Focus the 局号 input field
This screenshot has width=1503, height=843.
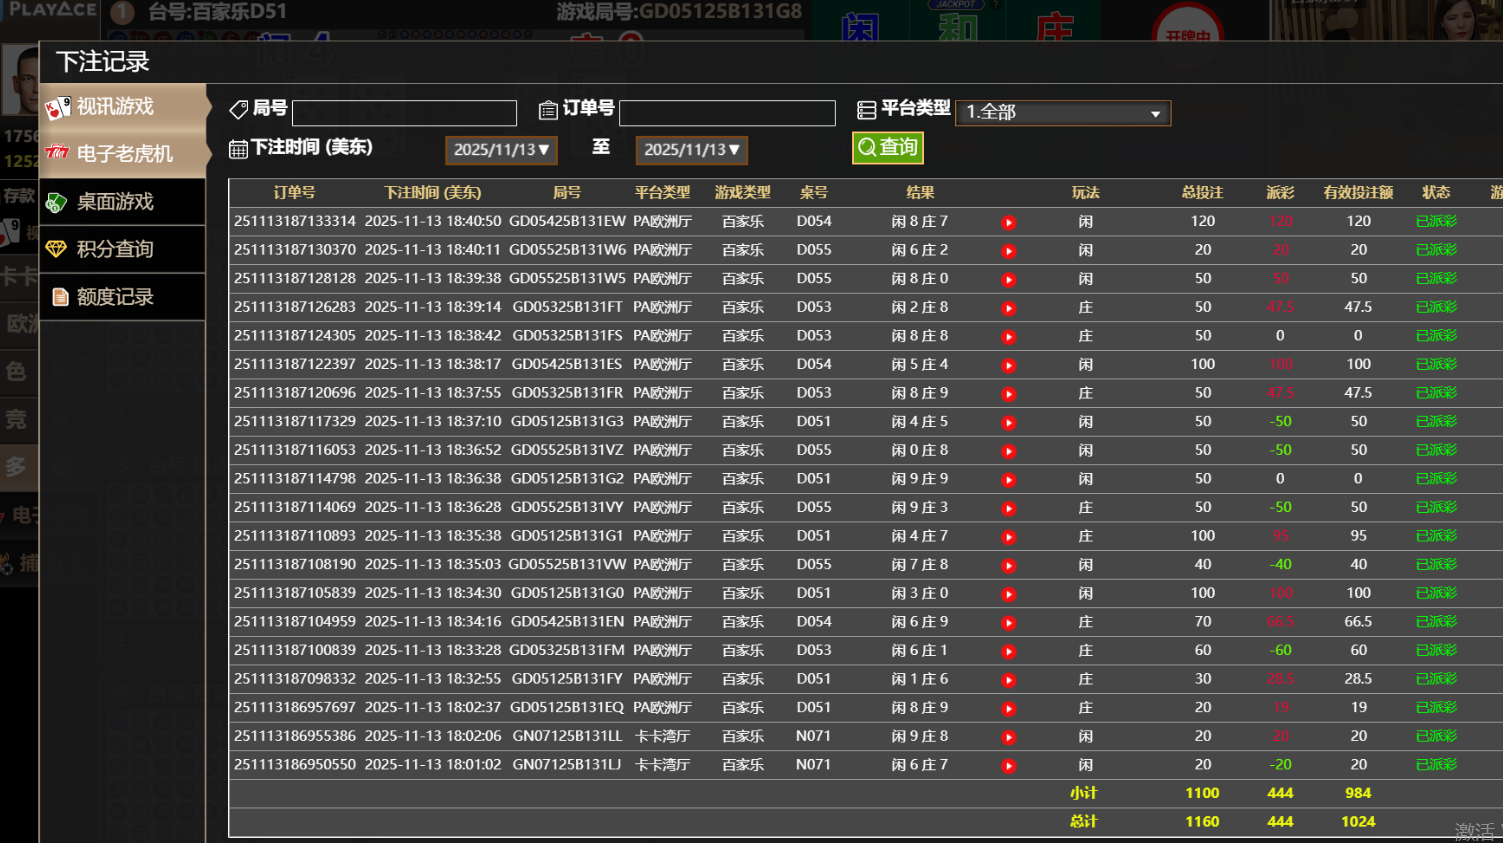[x=404, y=113]
